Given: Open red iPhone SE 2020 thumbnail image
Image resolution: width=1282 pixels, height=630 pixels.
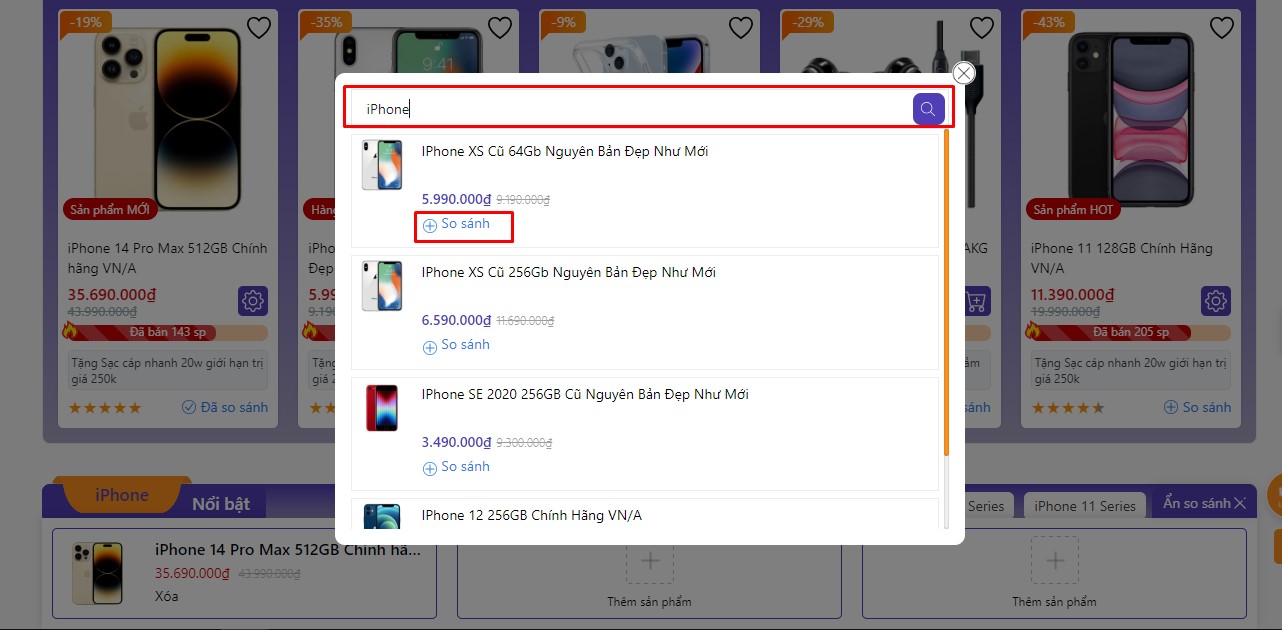Looking at the screenshot, I should point(382,408).
